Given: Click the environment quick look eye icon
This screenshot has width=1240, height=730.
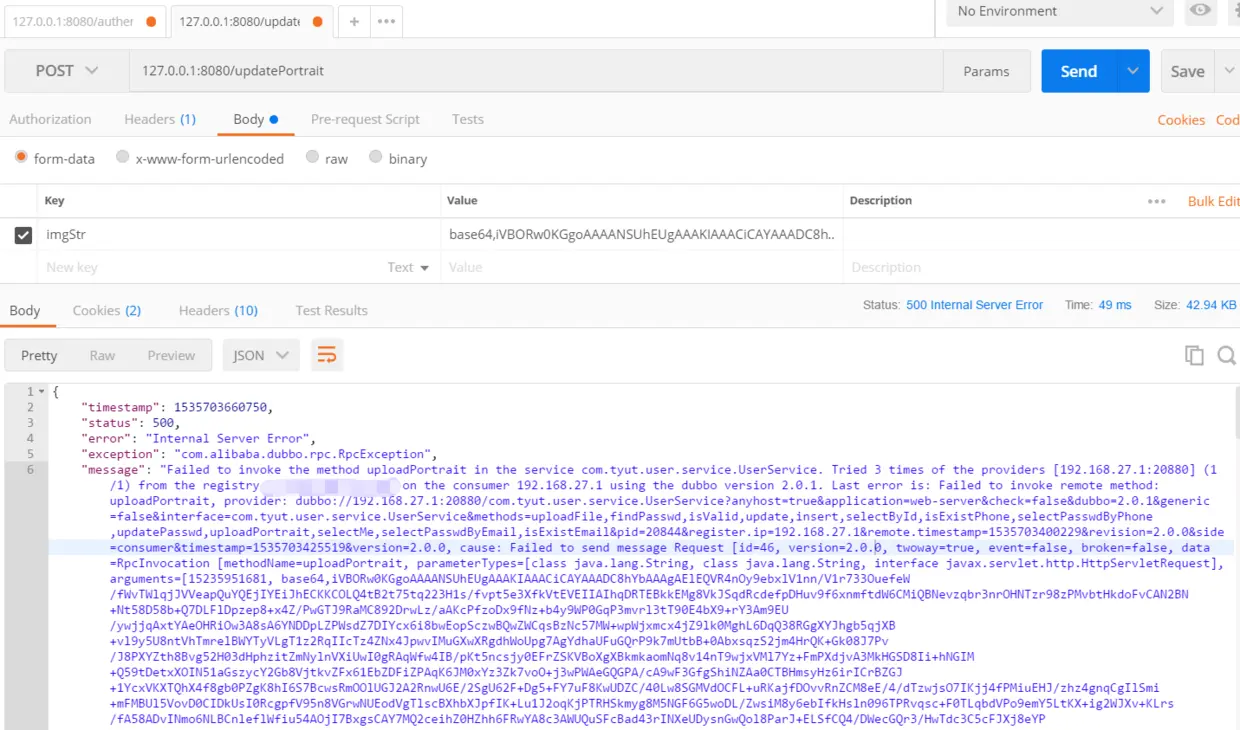Looking at the screenshot, I should click(1200, 11).
